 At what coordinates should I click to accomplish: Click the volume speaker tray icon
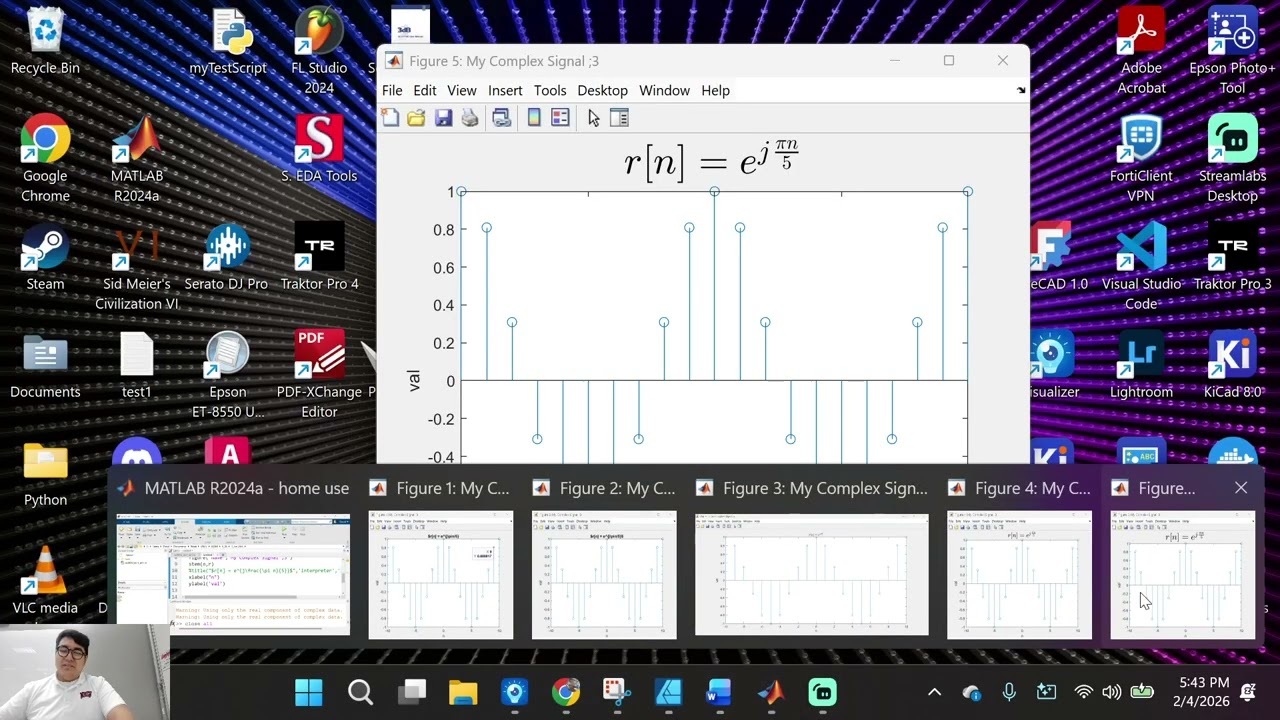(1111, 692)
